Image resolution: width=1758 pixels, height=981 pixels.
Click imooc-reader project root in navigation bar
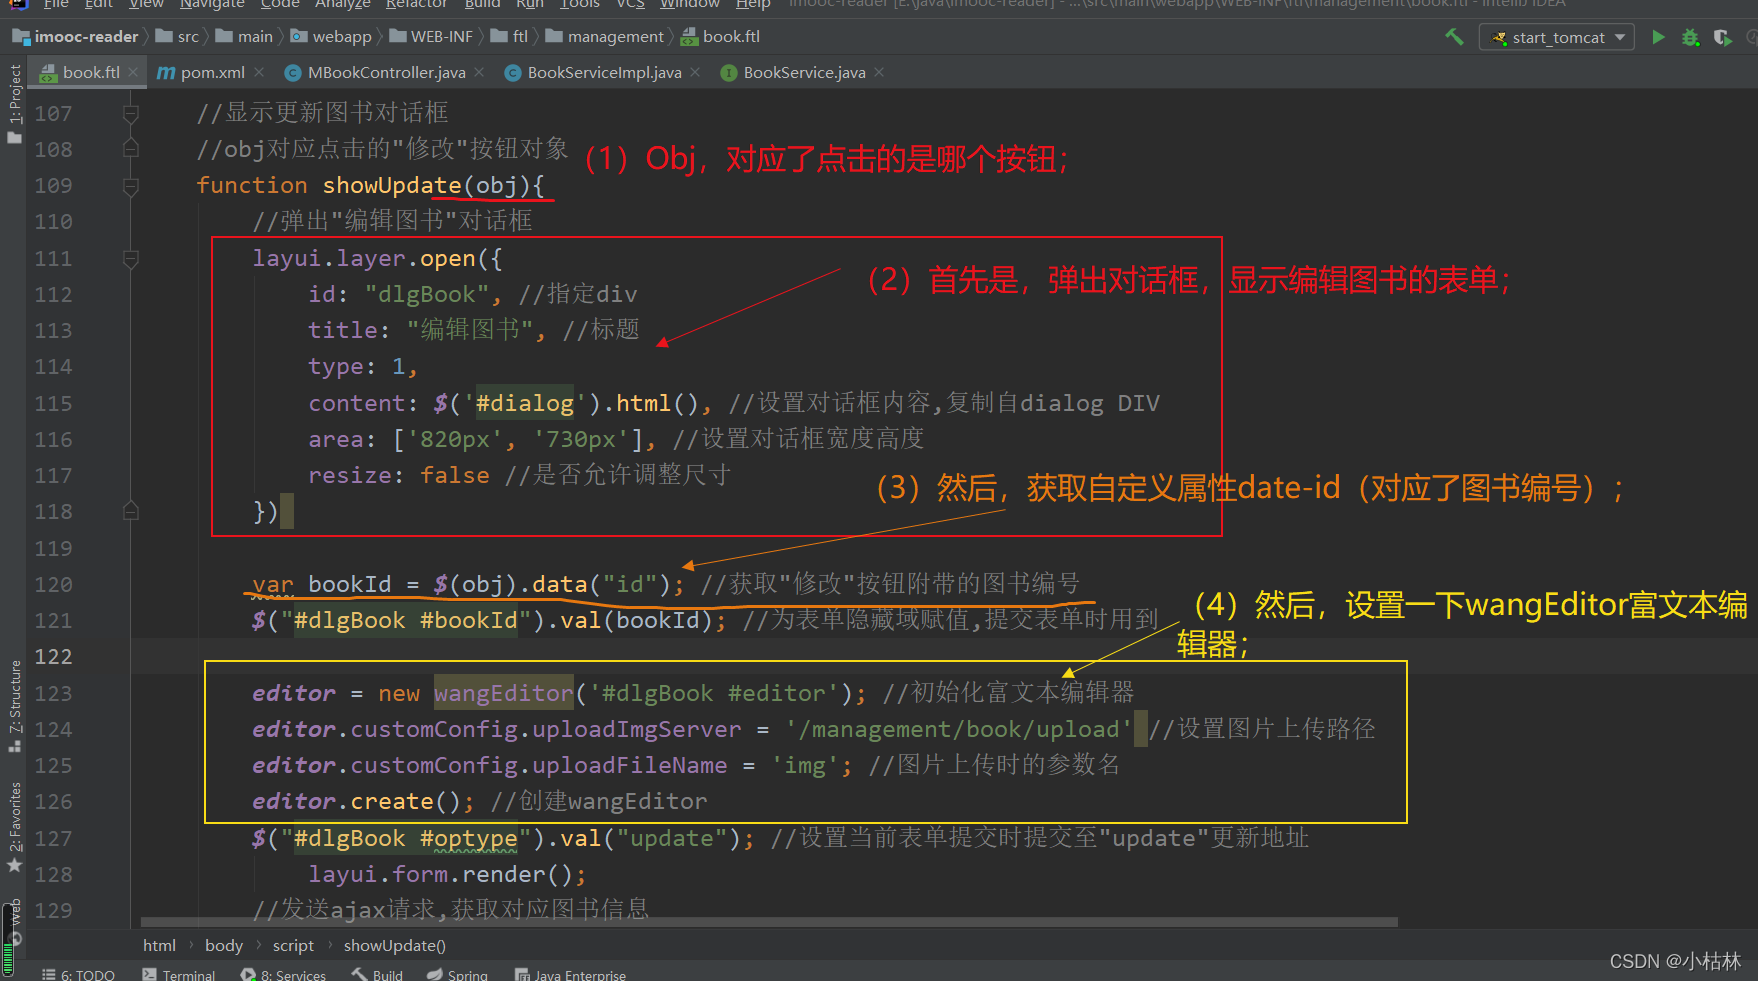point(76,37)
